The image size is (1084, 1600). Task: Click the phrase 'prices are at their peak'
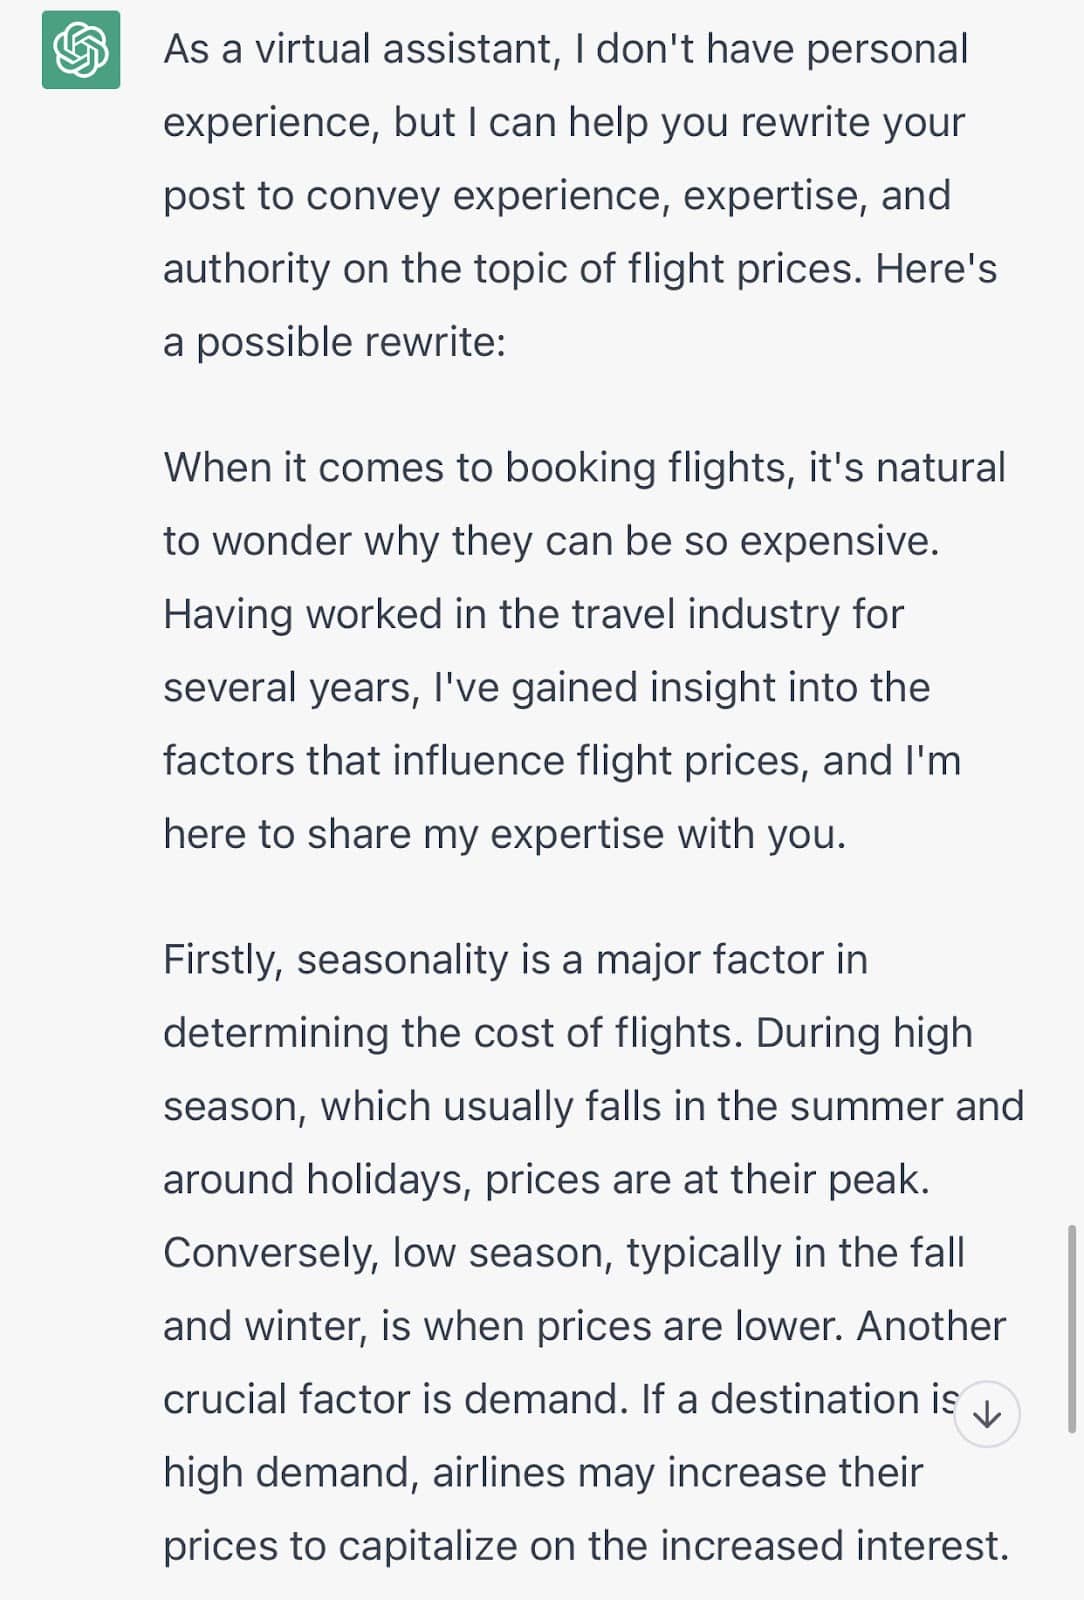(x=706, y=1180)
